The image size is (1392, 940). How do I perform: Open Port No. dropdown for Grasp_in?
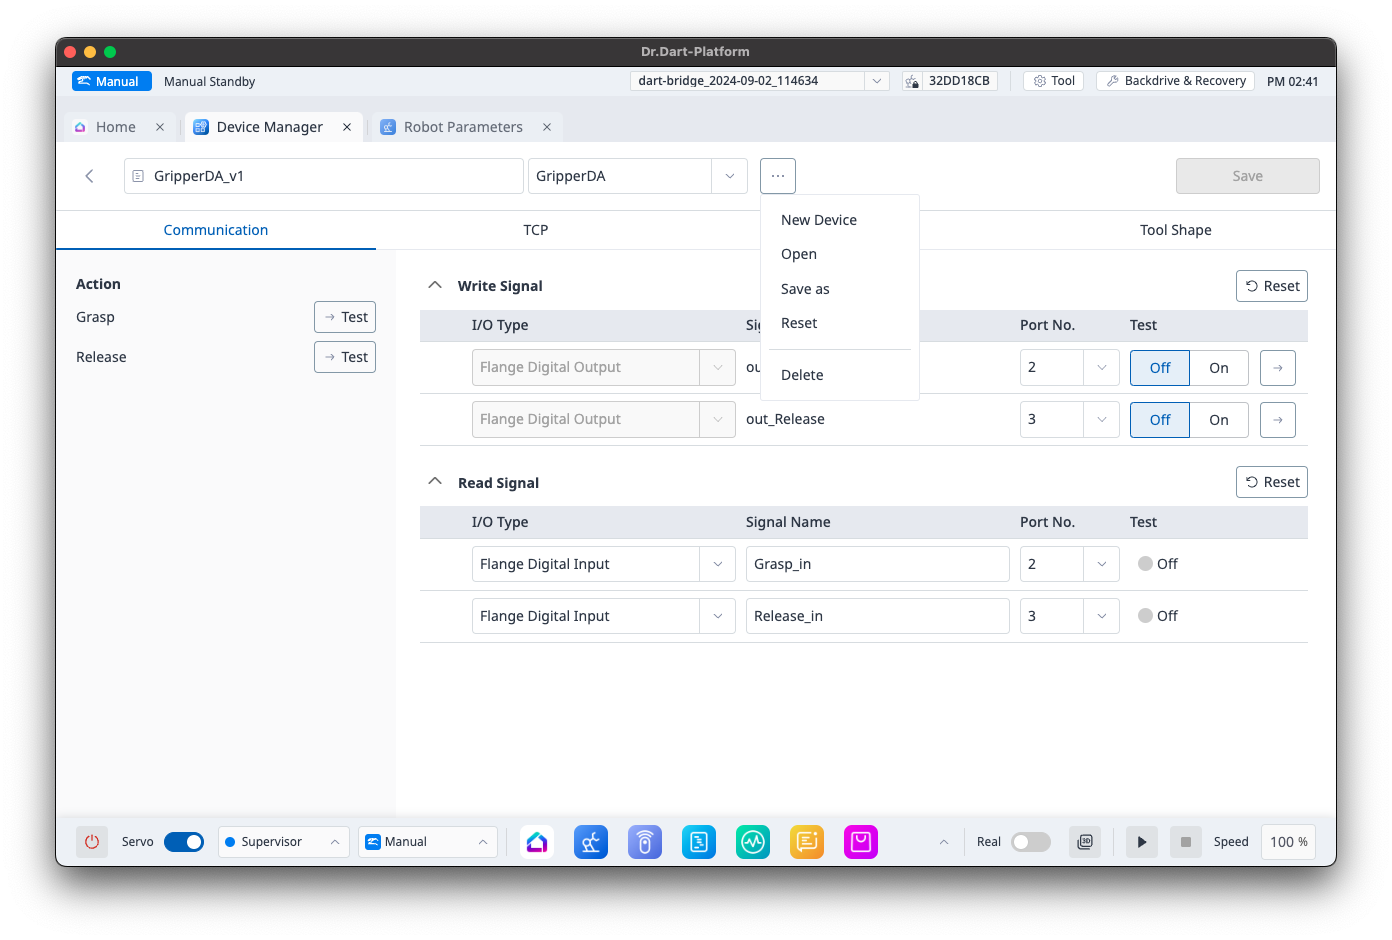point(1101,564)
